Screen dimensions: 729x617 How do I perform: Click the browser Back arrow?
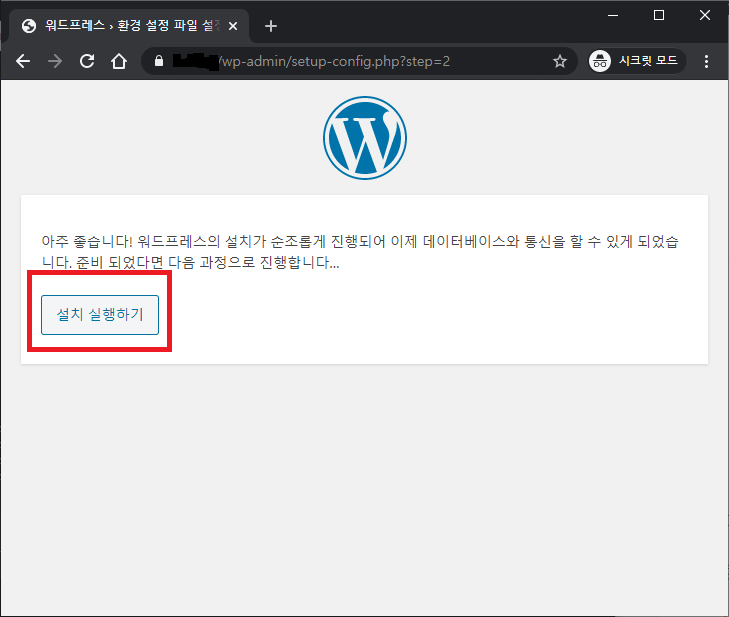[23, 61]
